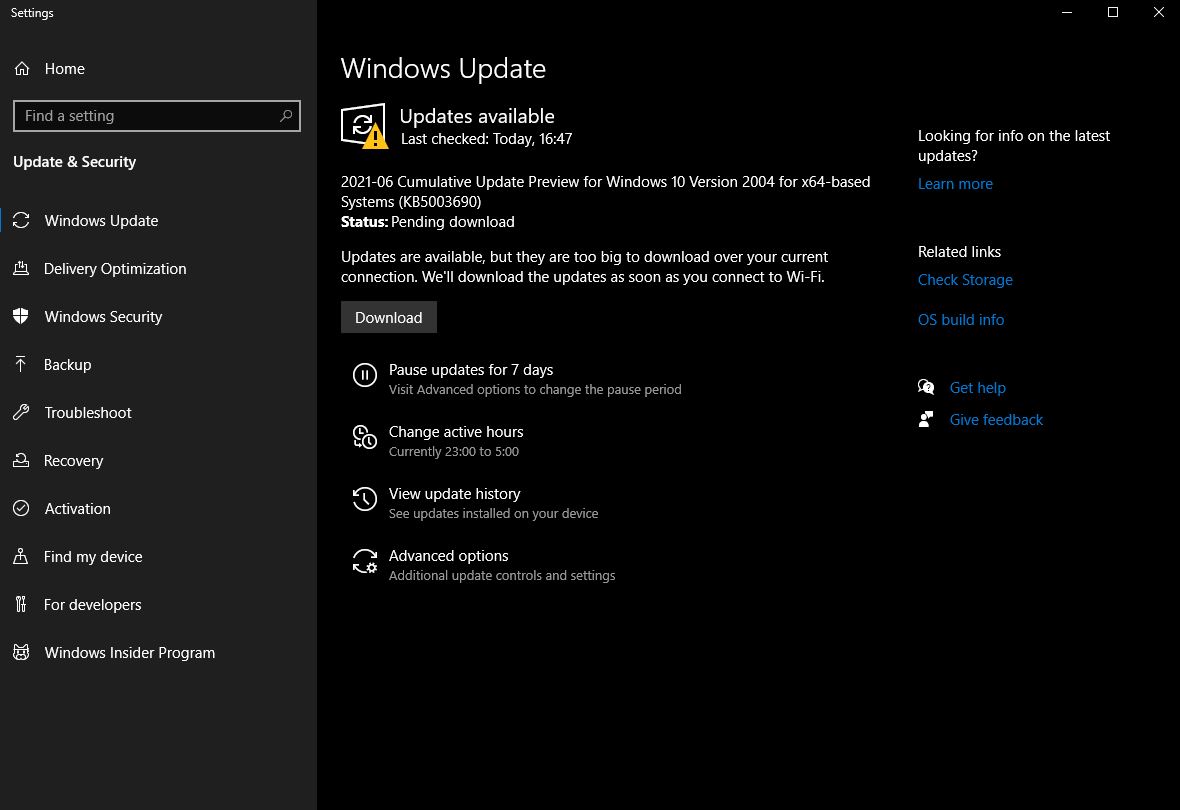This screenshot has width=1180, height=810.
Task: Click the Advanced options gear-sync icon
Action: tap(365, 561)
